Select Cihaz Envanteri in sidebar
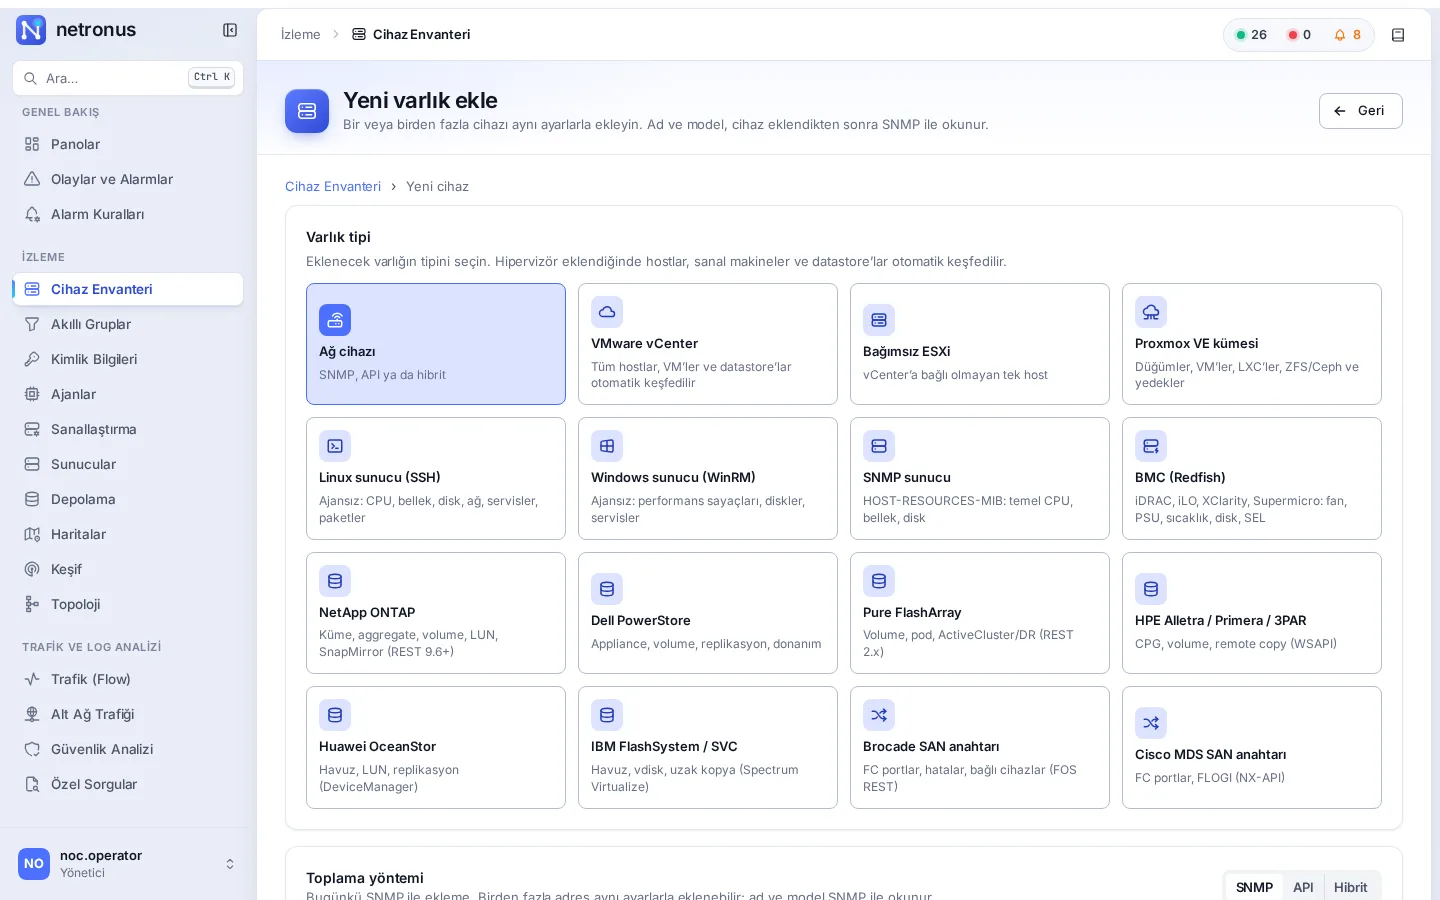 tap(128, 289)
